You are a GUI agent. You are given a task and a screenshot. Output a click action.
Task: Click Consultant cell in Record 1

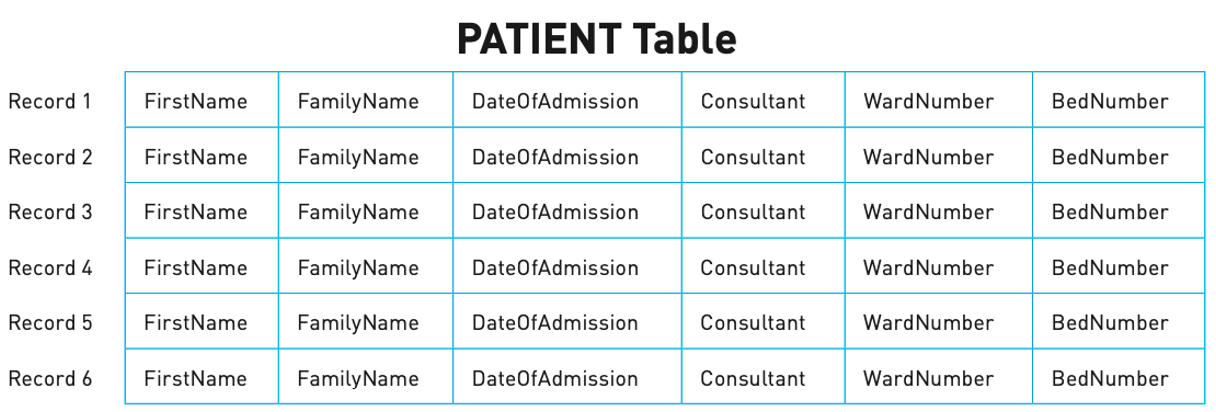(764, 100)
